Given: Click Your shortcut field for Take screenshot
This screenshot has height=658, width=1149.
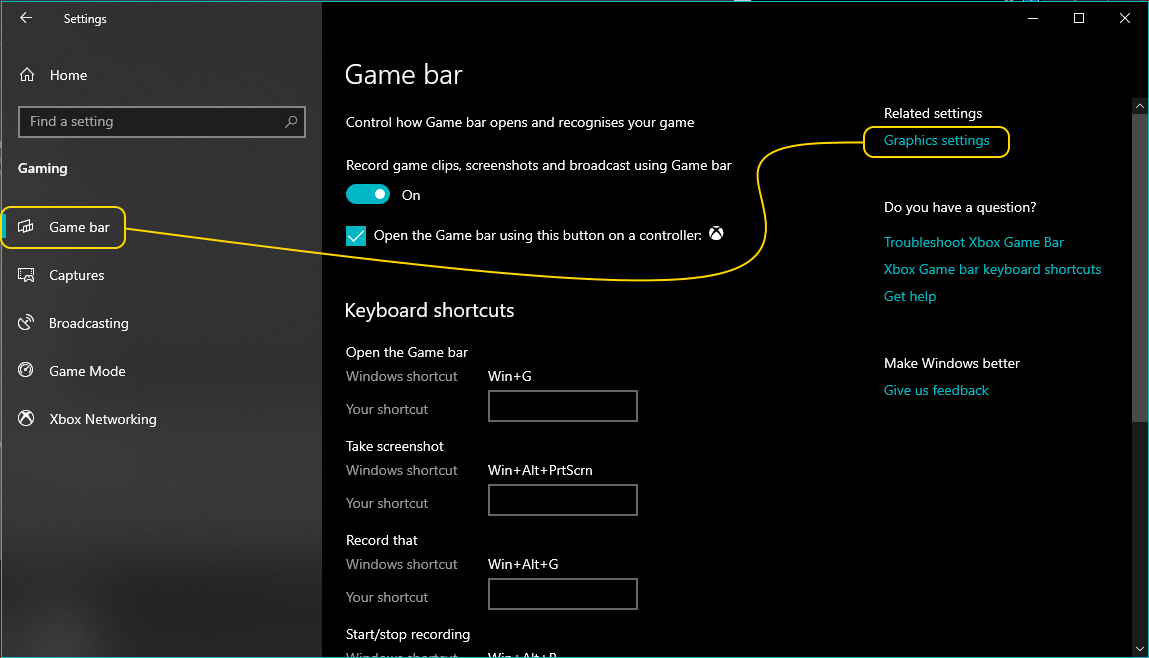Looking at the screenshot, I should click(x=563, y=500).
